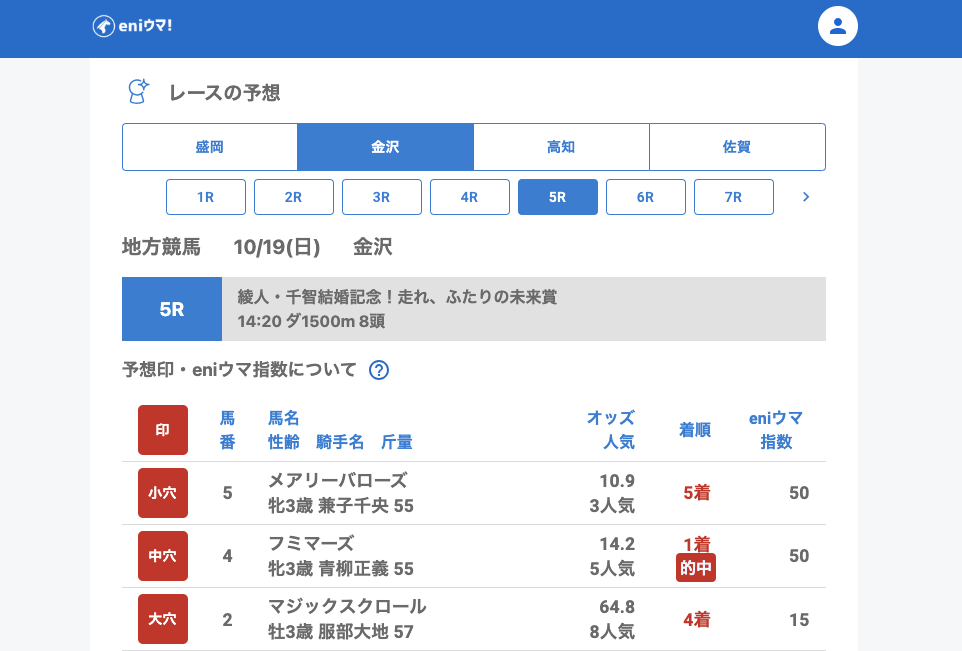962x651 pixels.
Task: Select race 1R button
Action: pos(206,197)
